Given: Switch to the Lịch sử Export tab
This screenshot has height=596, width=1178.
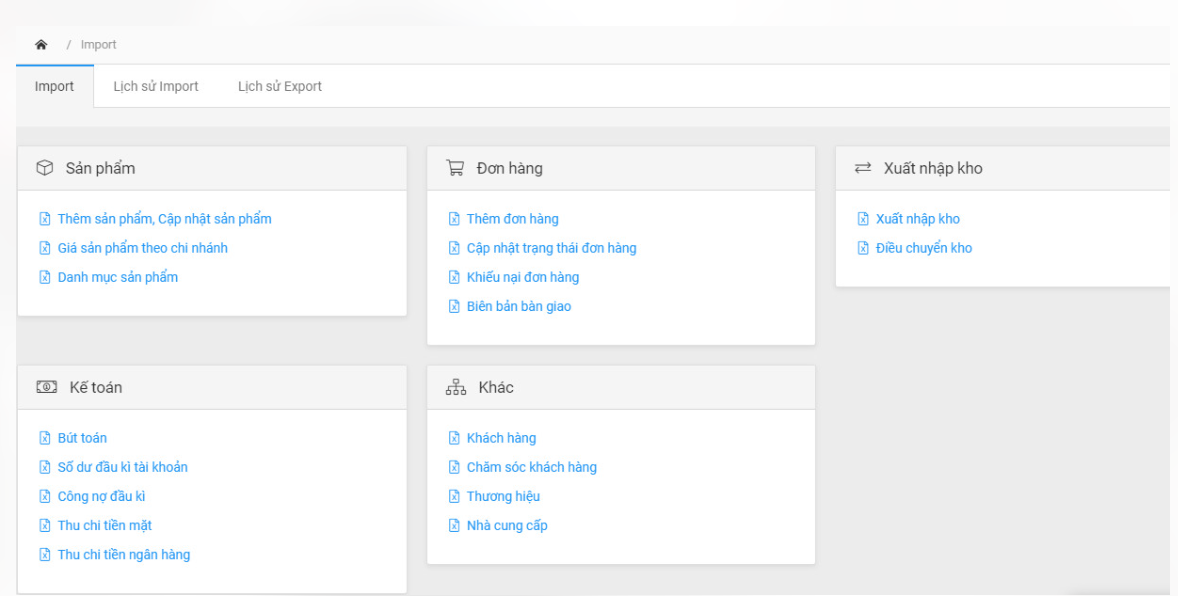Looking at the screenshot, I should [279, 86].
